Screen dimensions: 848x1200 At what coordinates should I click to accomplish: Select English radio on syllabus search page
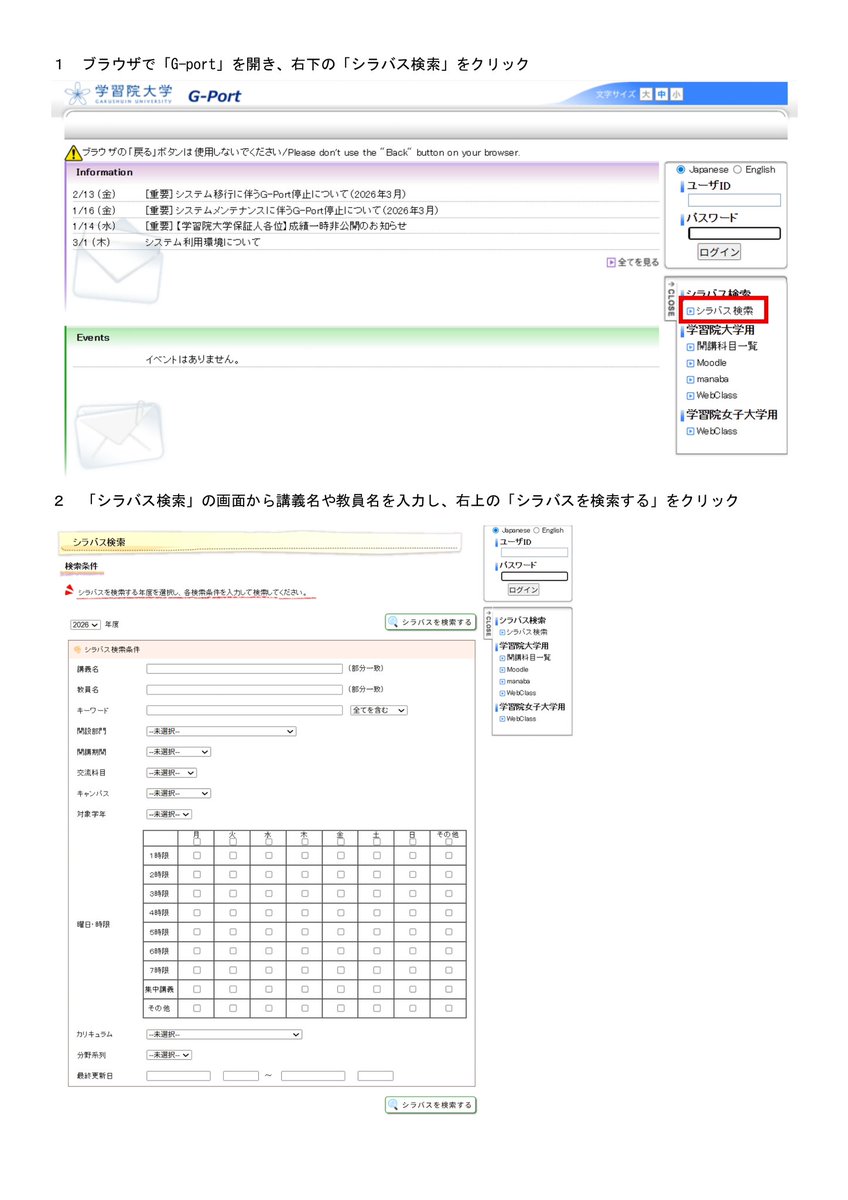(x=536, y=530)
